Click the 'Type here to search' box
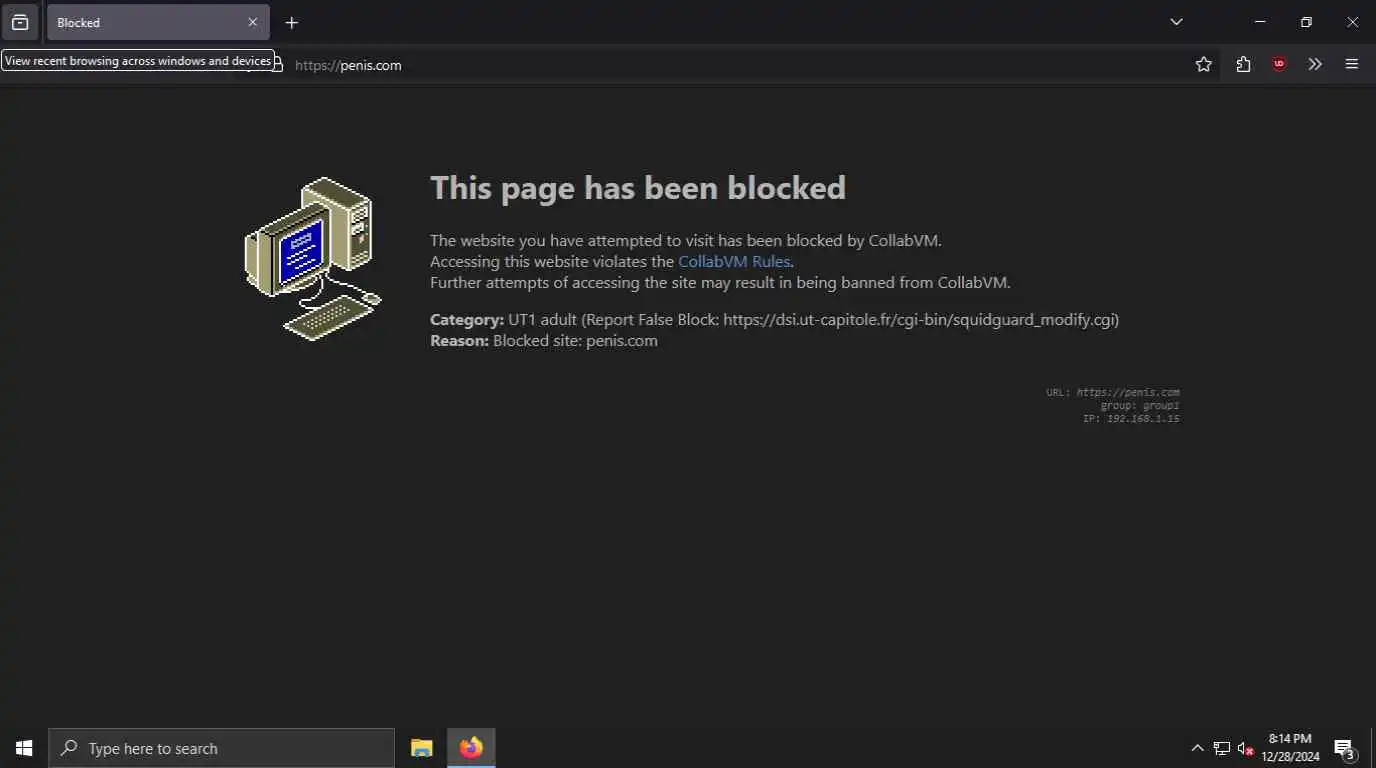The image size is (1376, 768). coord(221,748)
